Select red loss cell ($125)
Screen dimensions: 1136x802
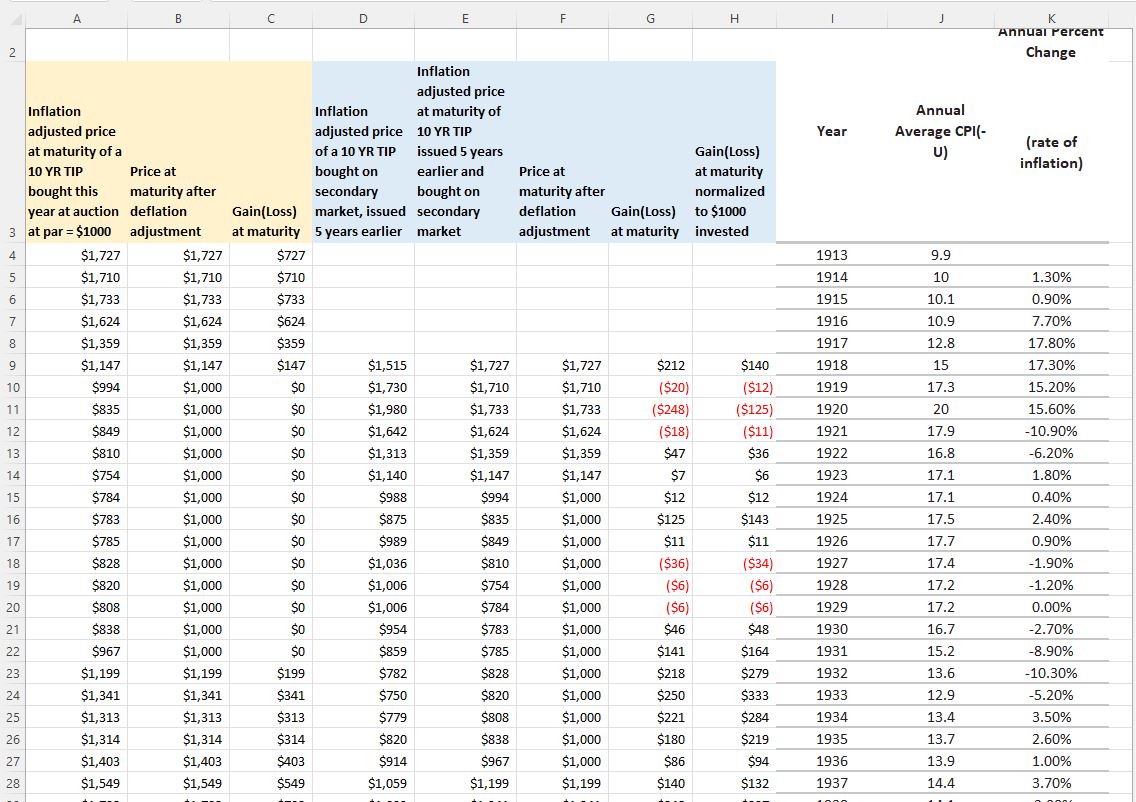[x=734, y=410]
